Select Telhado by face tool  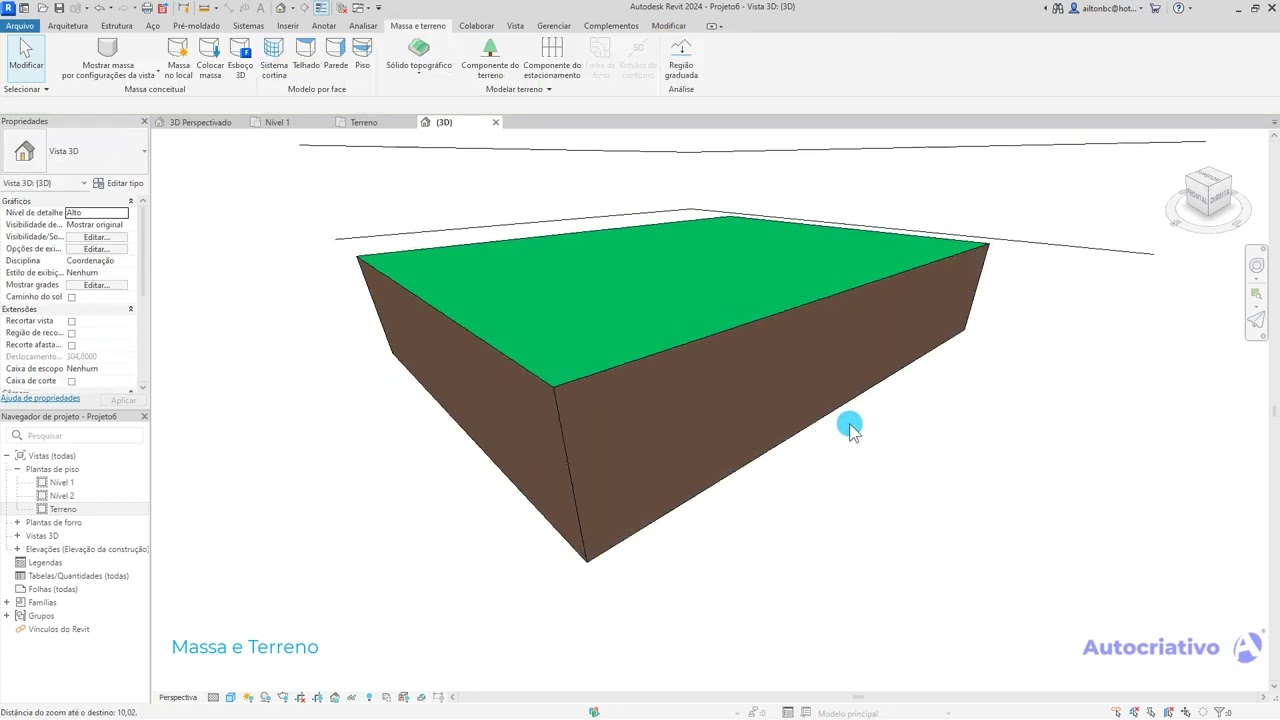(306, 54)
